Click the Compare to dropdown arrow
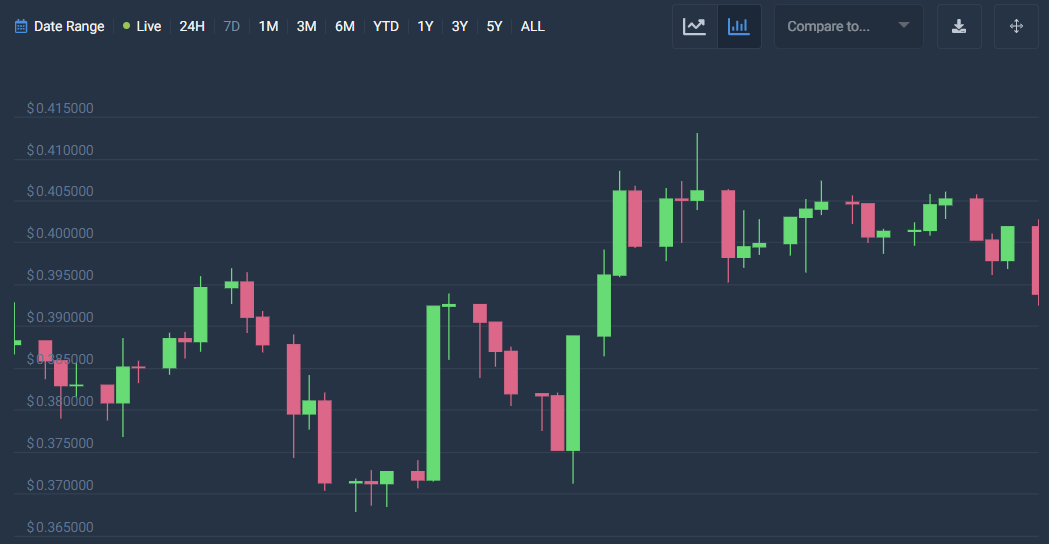The height and width of the screenshot is (544, 1049). 904,26
